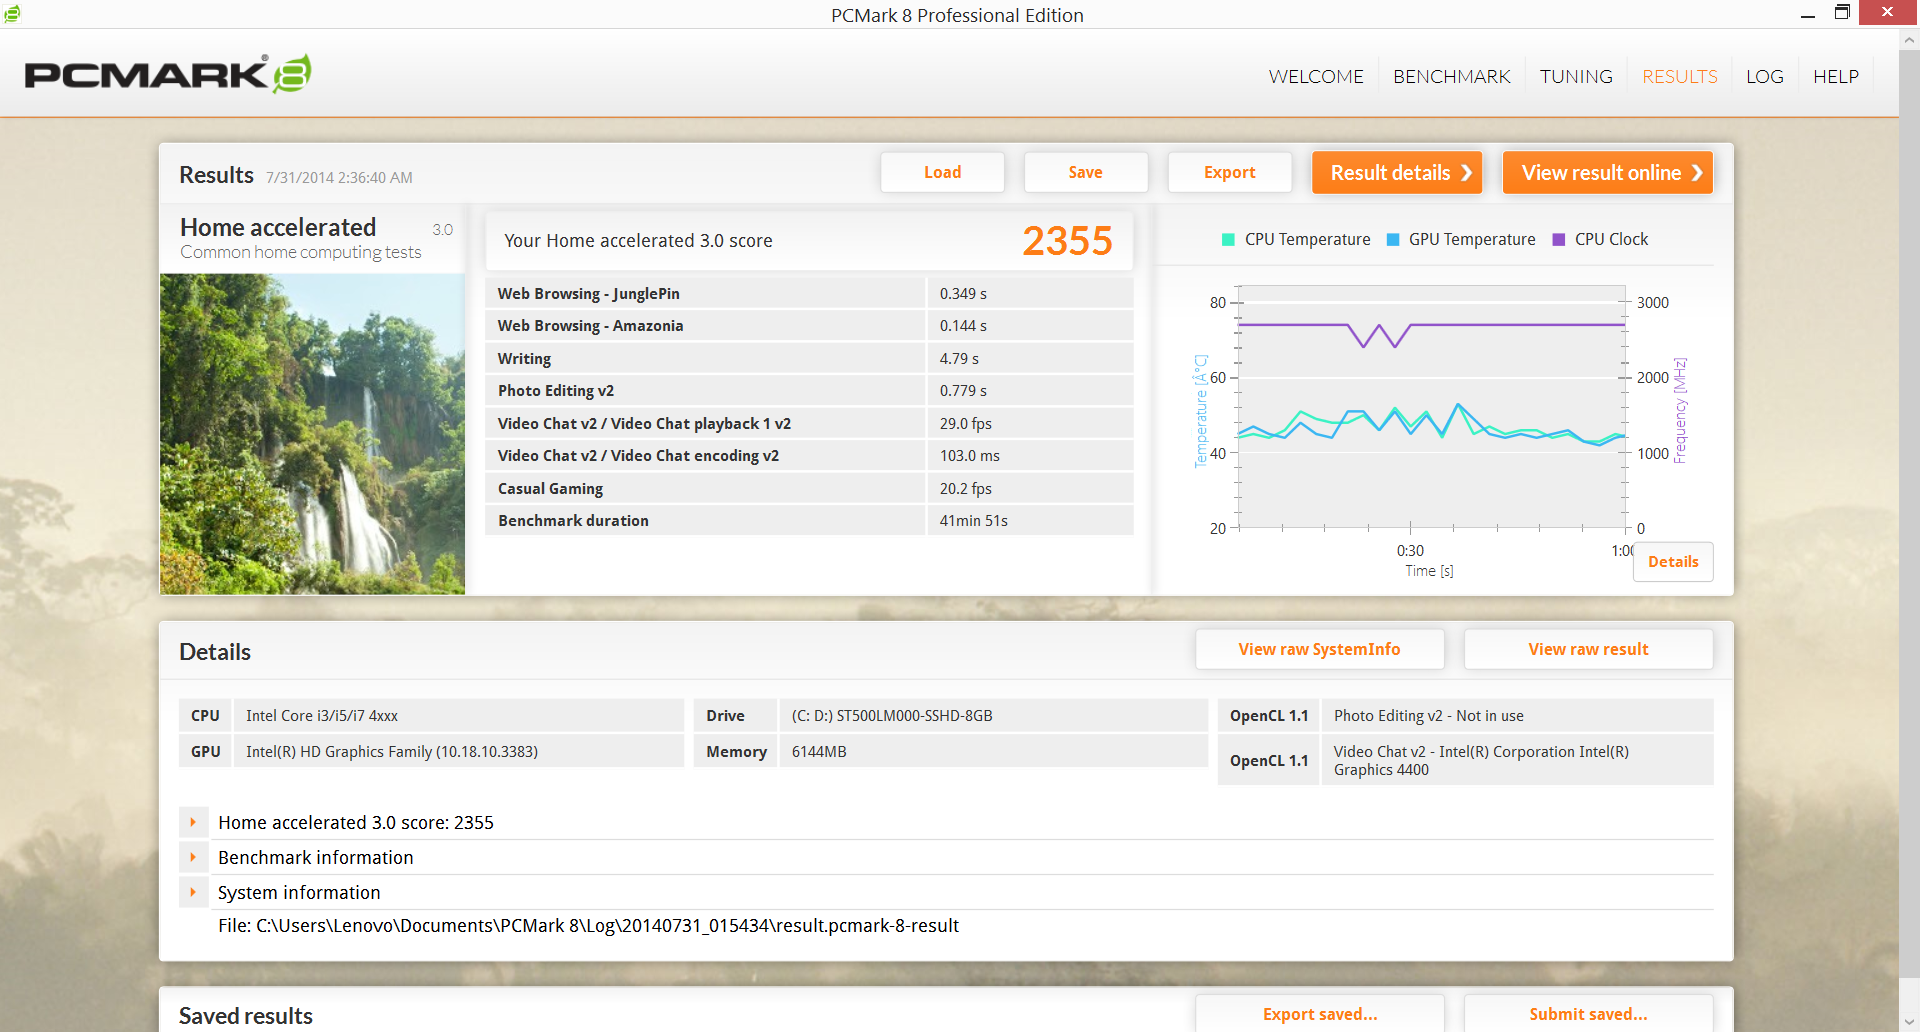Select the Photo Editing v2 row
Screen dimensions: 1920x1032
(x=809, y=391)
